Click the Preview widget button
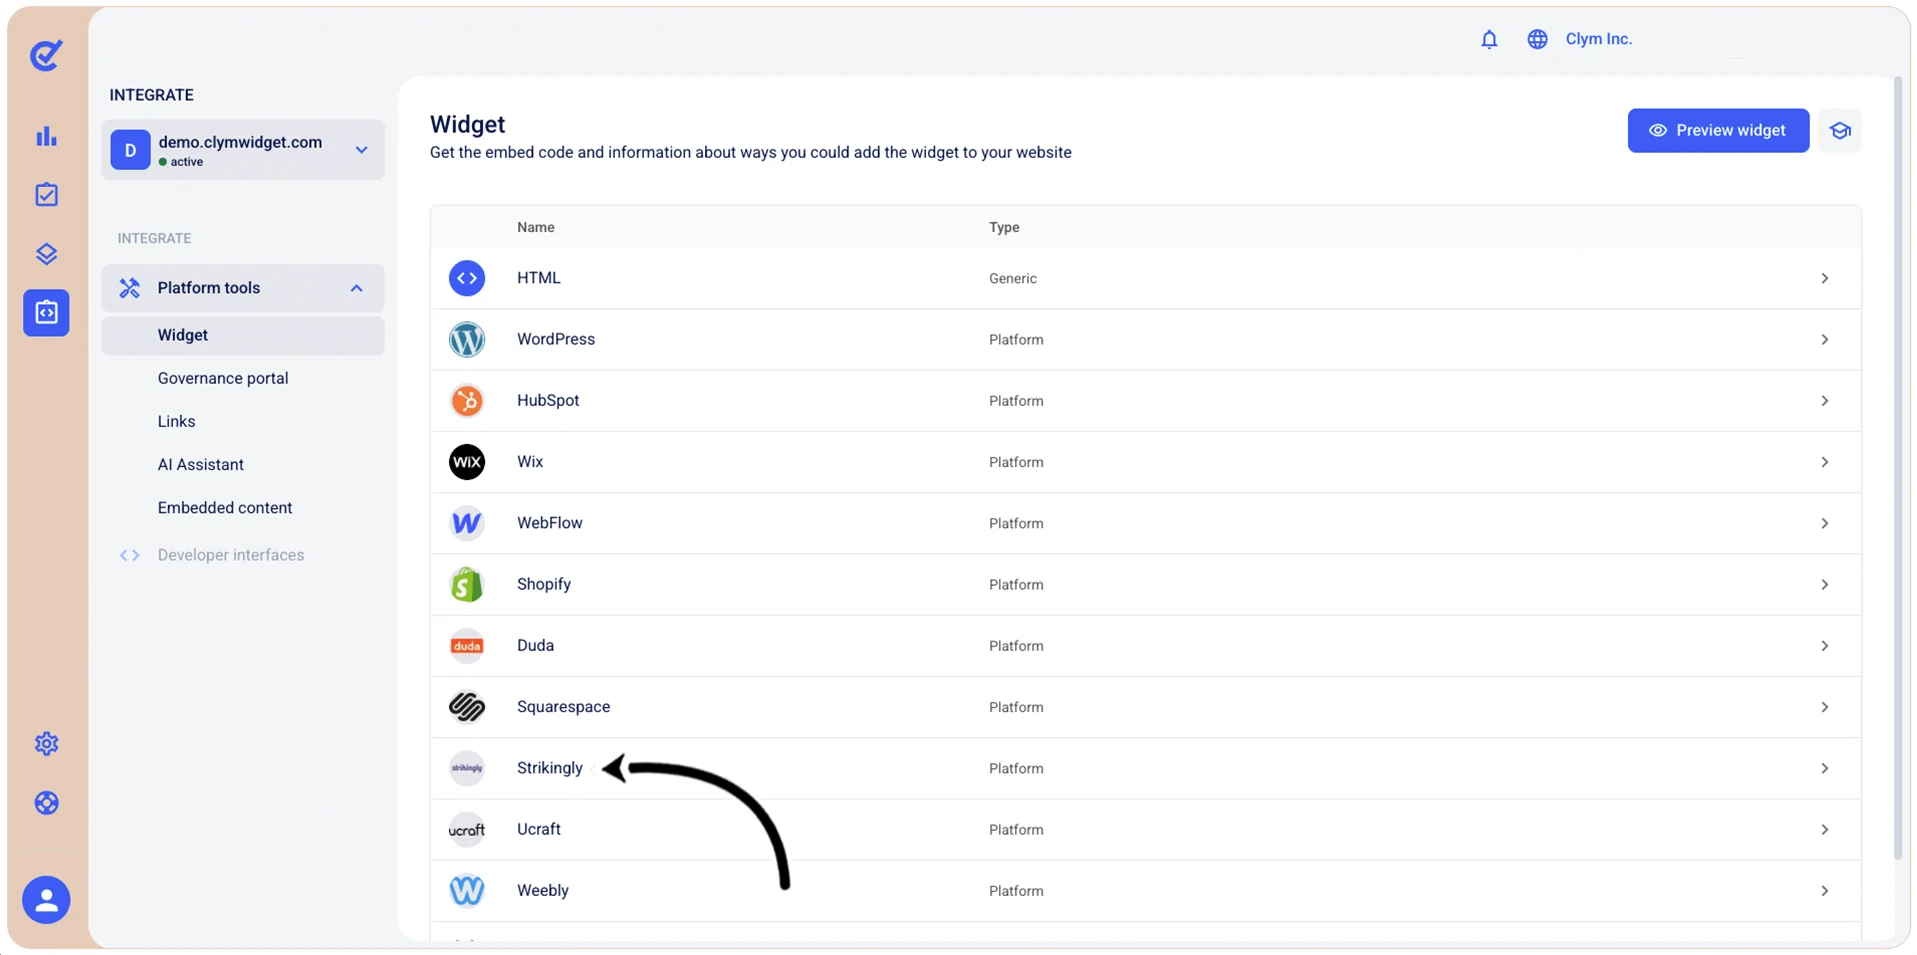The image size is (1917, 955). coord(1718,131)
